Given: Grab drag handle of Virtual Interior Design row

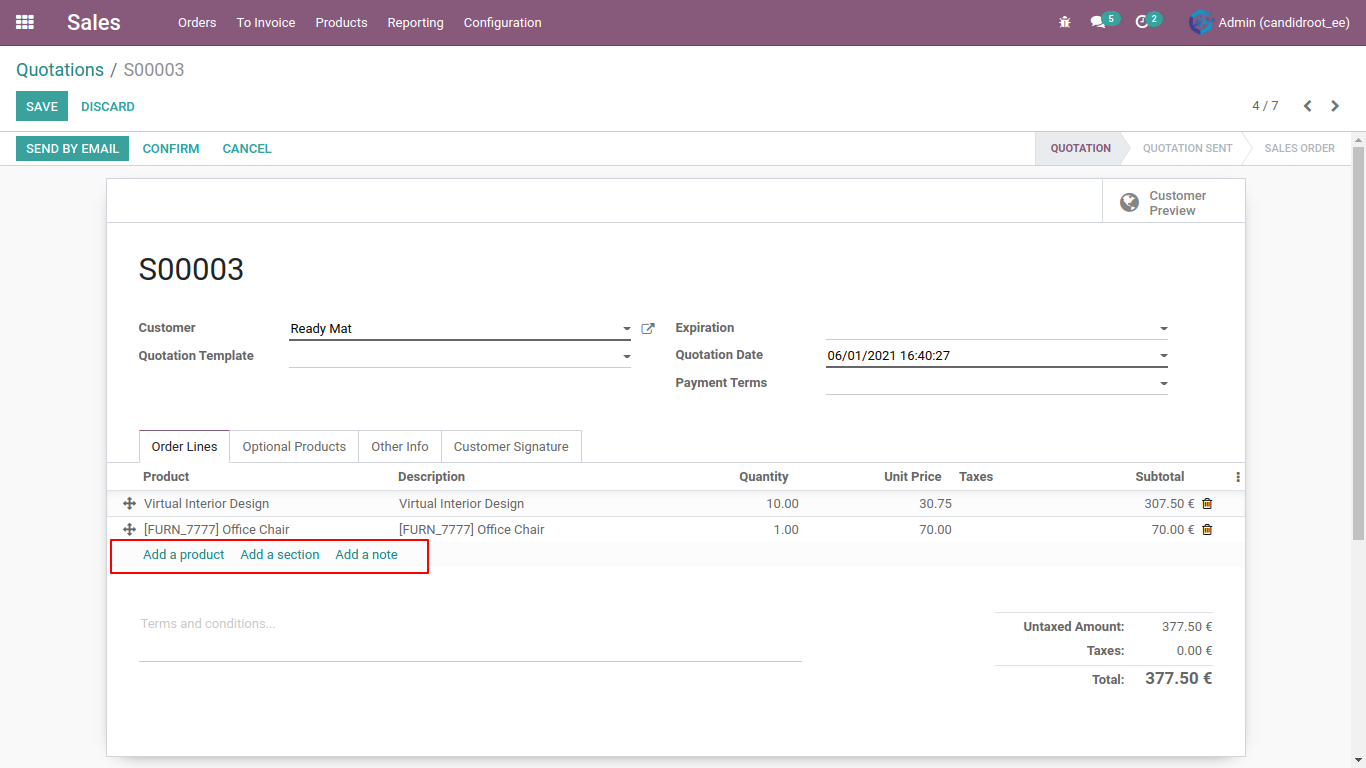Looking at the screenshot, I should pyautogui.click(x=129, y=504).
